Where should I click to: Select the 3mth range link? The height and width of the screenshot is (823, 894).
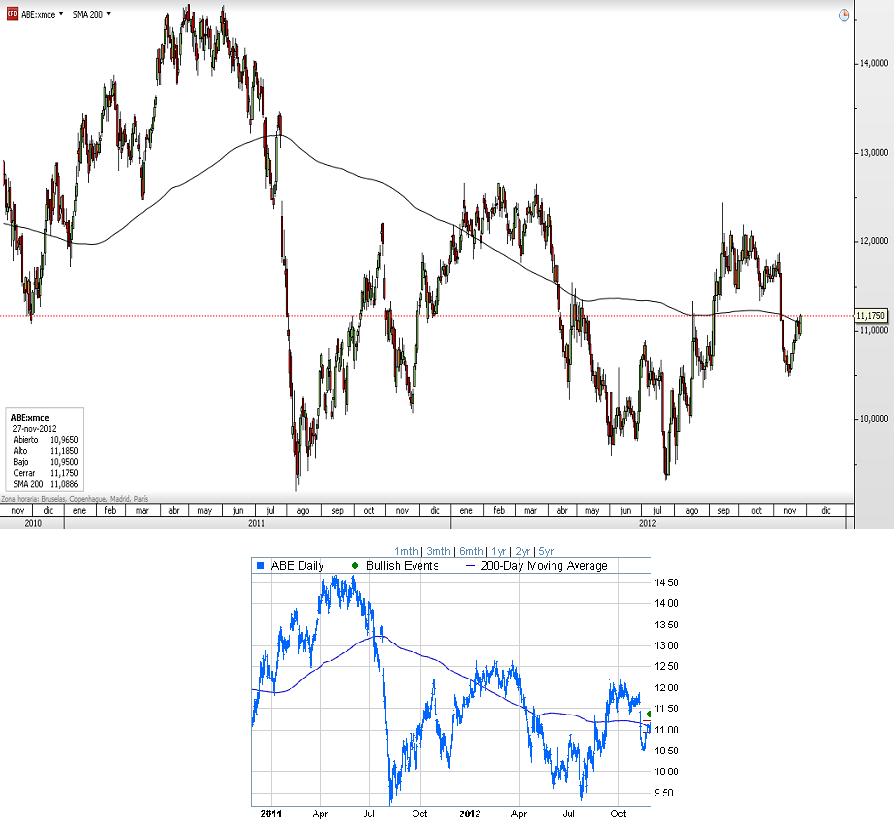(438, 551)
